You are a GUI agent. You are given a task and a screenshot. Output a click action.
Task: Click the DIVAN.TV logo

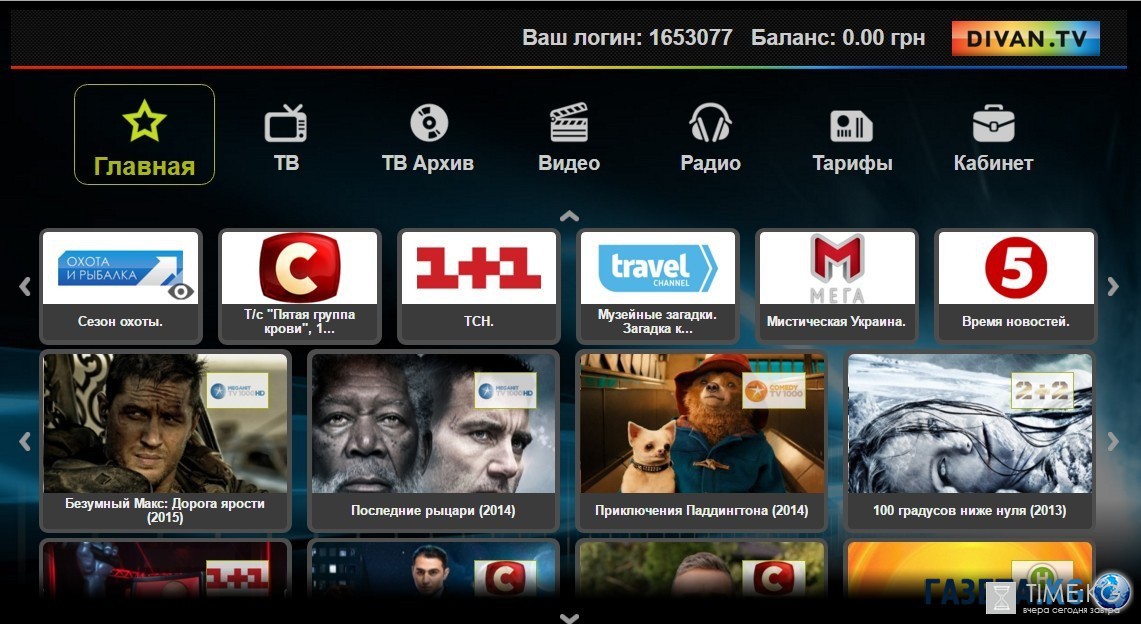(x=1025, y=39)
